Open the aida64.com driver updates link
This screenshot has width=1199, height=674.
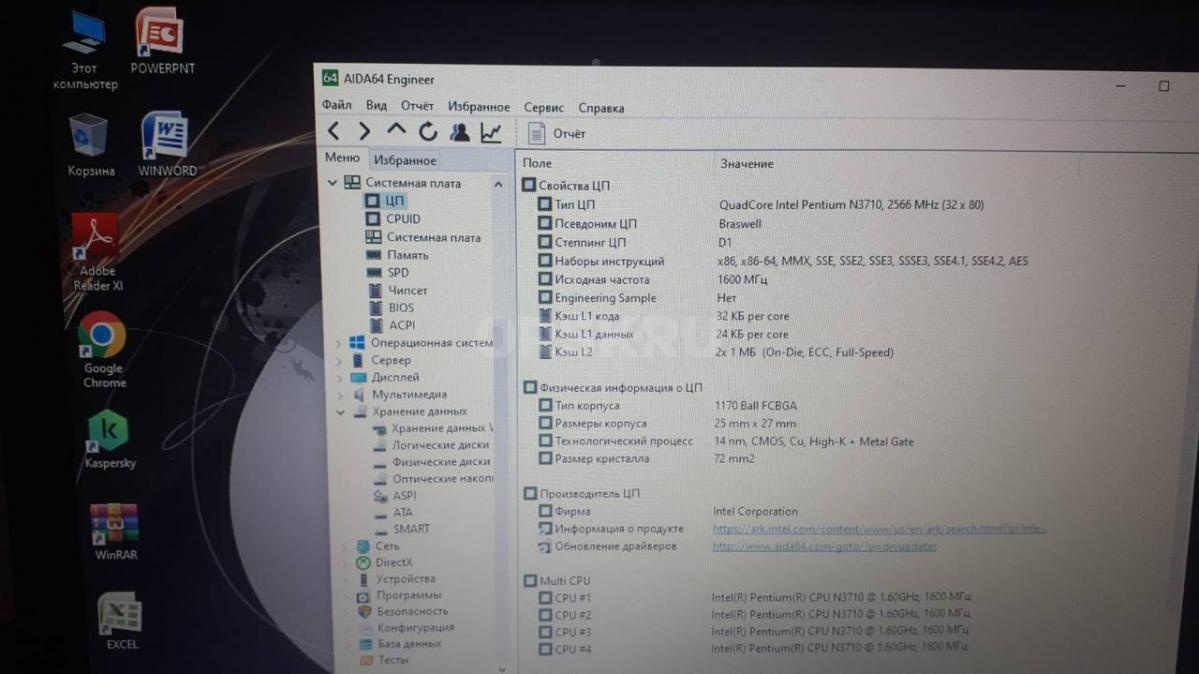point(824,547)
